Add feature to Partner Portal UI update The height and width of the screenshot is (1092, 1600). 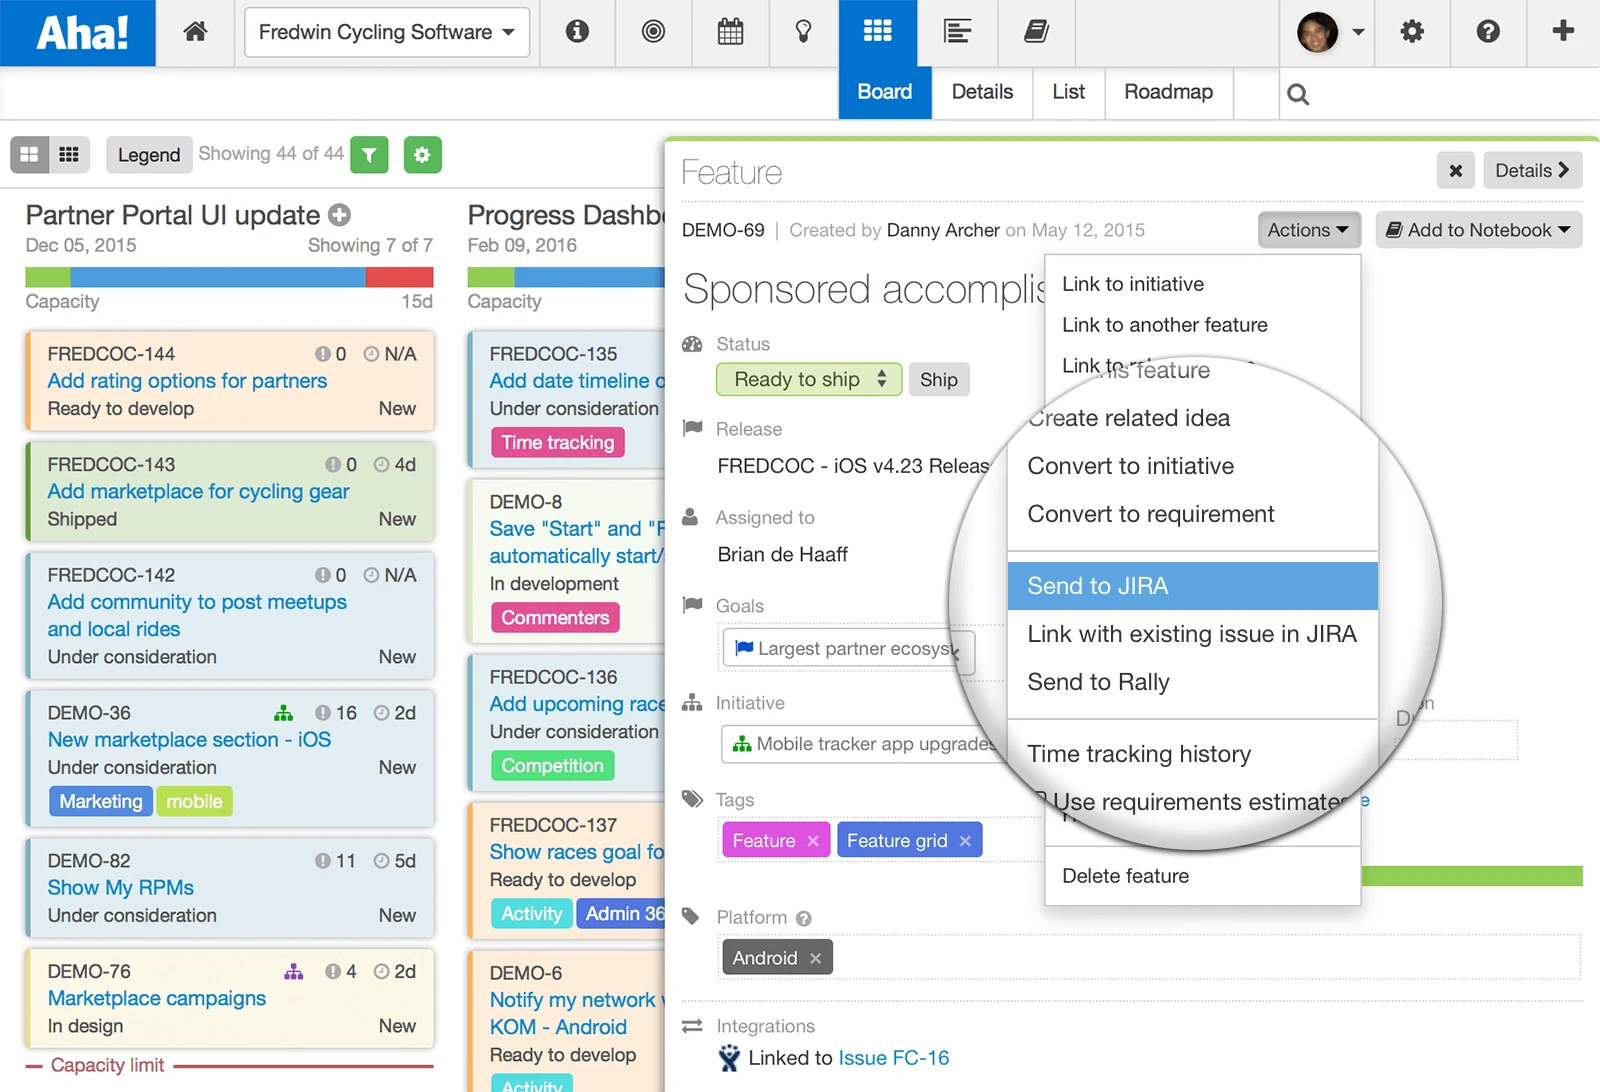tap(340, 215)
